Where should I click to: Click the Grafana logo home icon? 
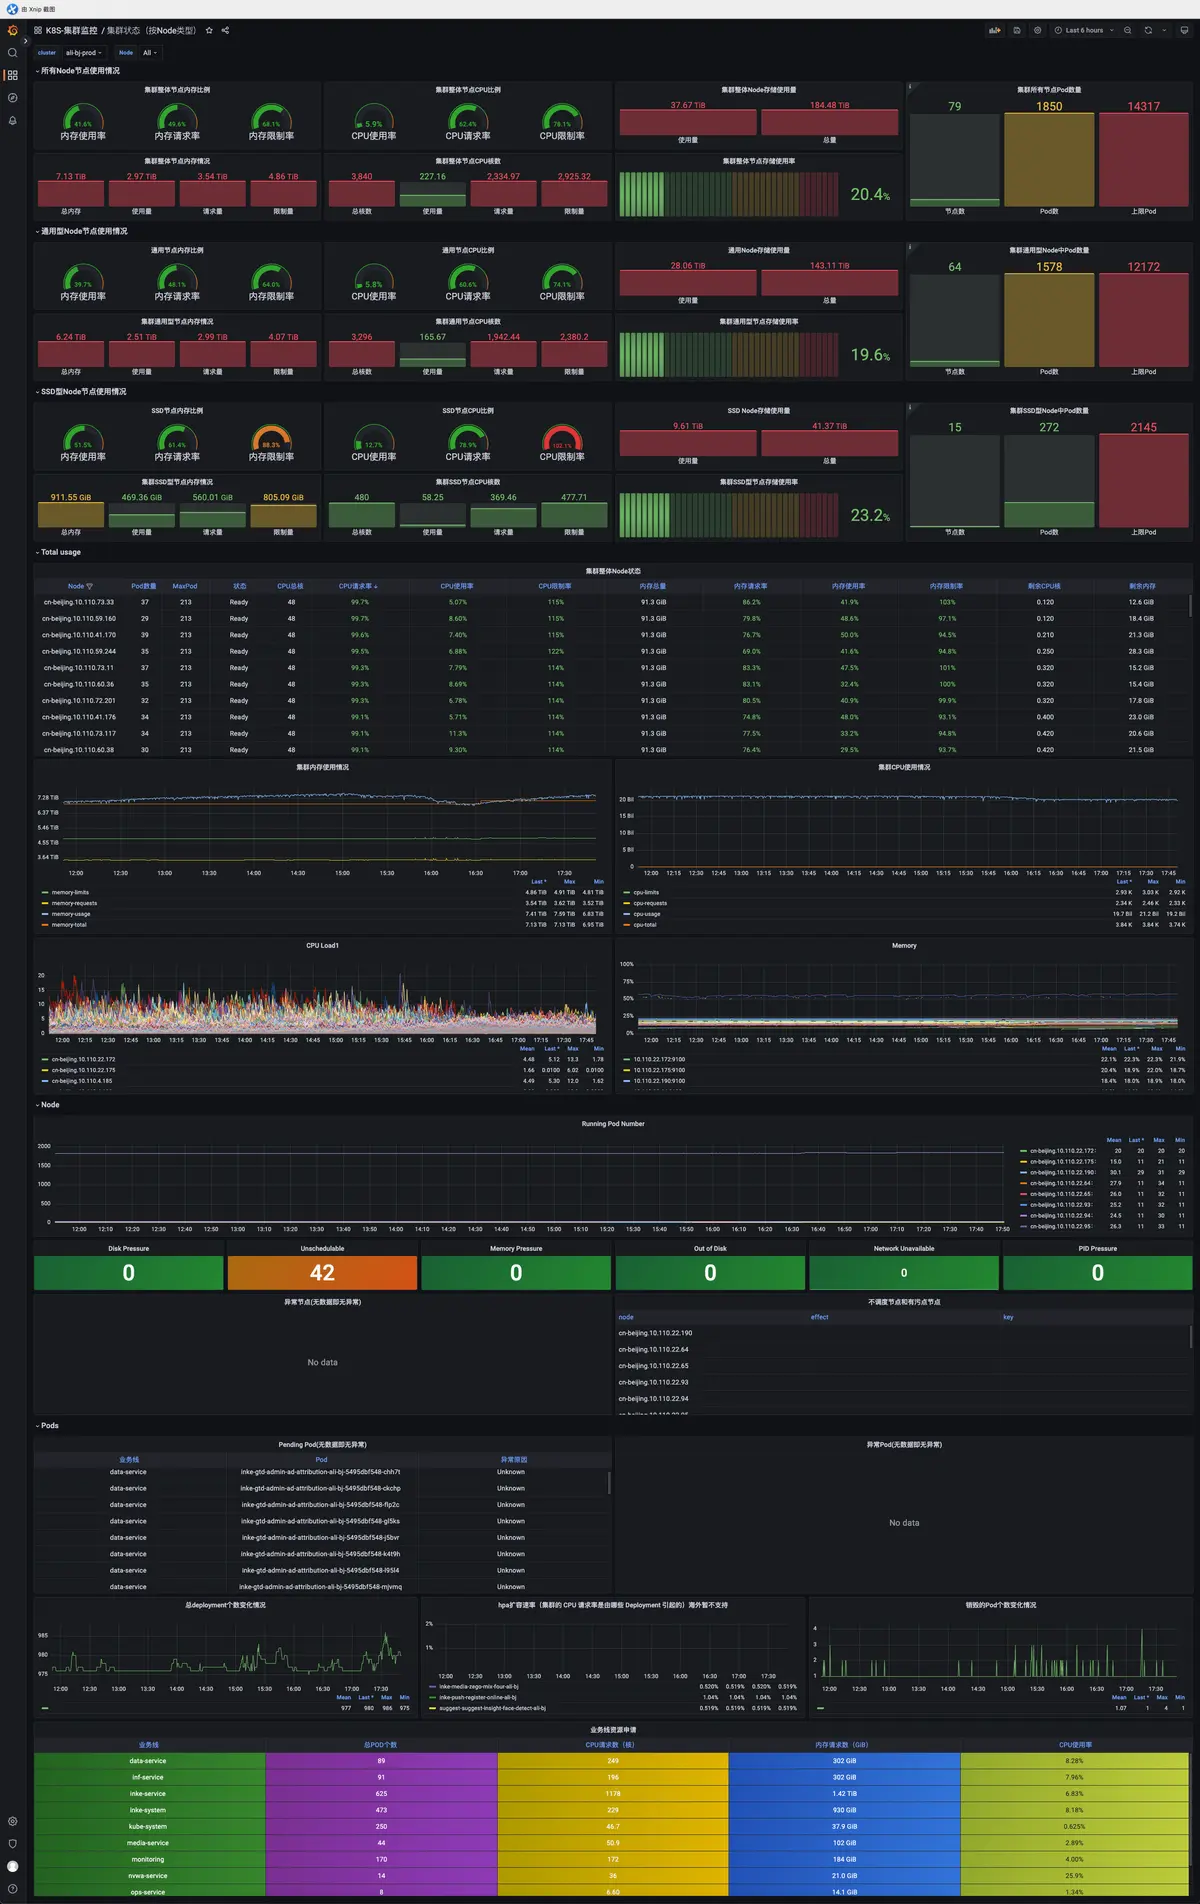tap(12, 31)
